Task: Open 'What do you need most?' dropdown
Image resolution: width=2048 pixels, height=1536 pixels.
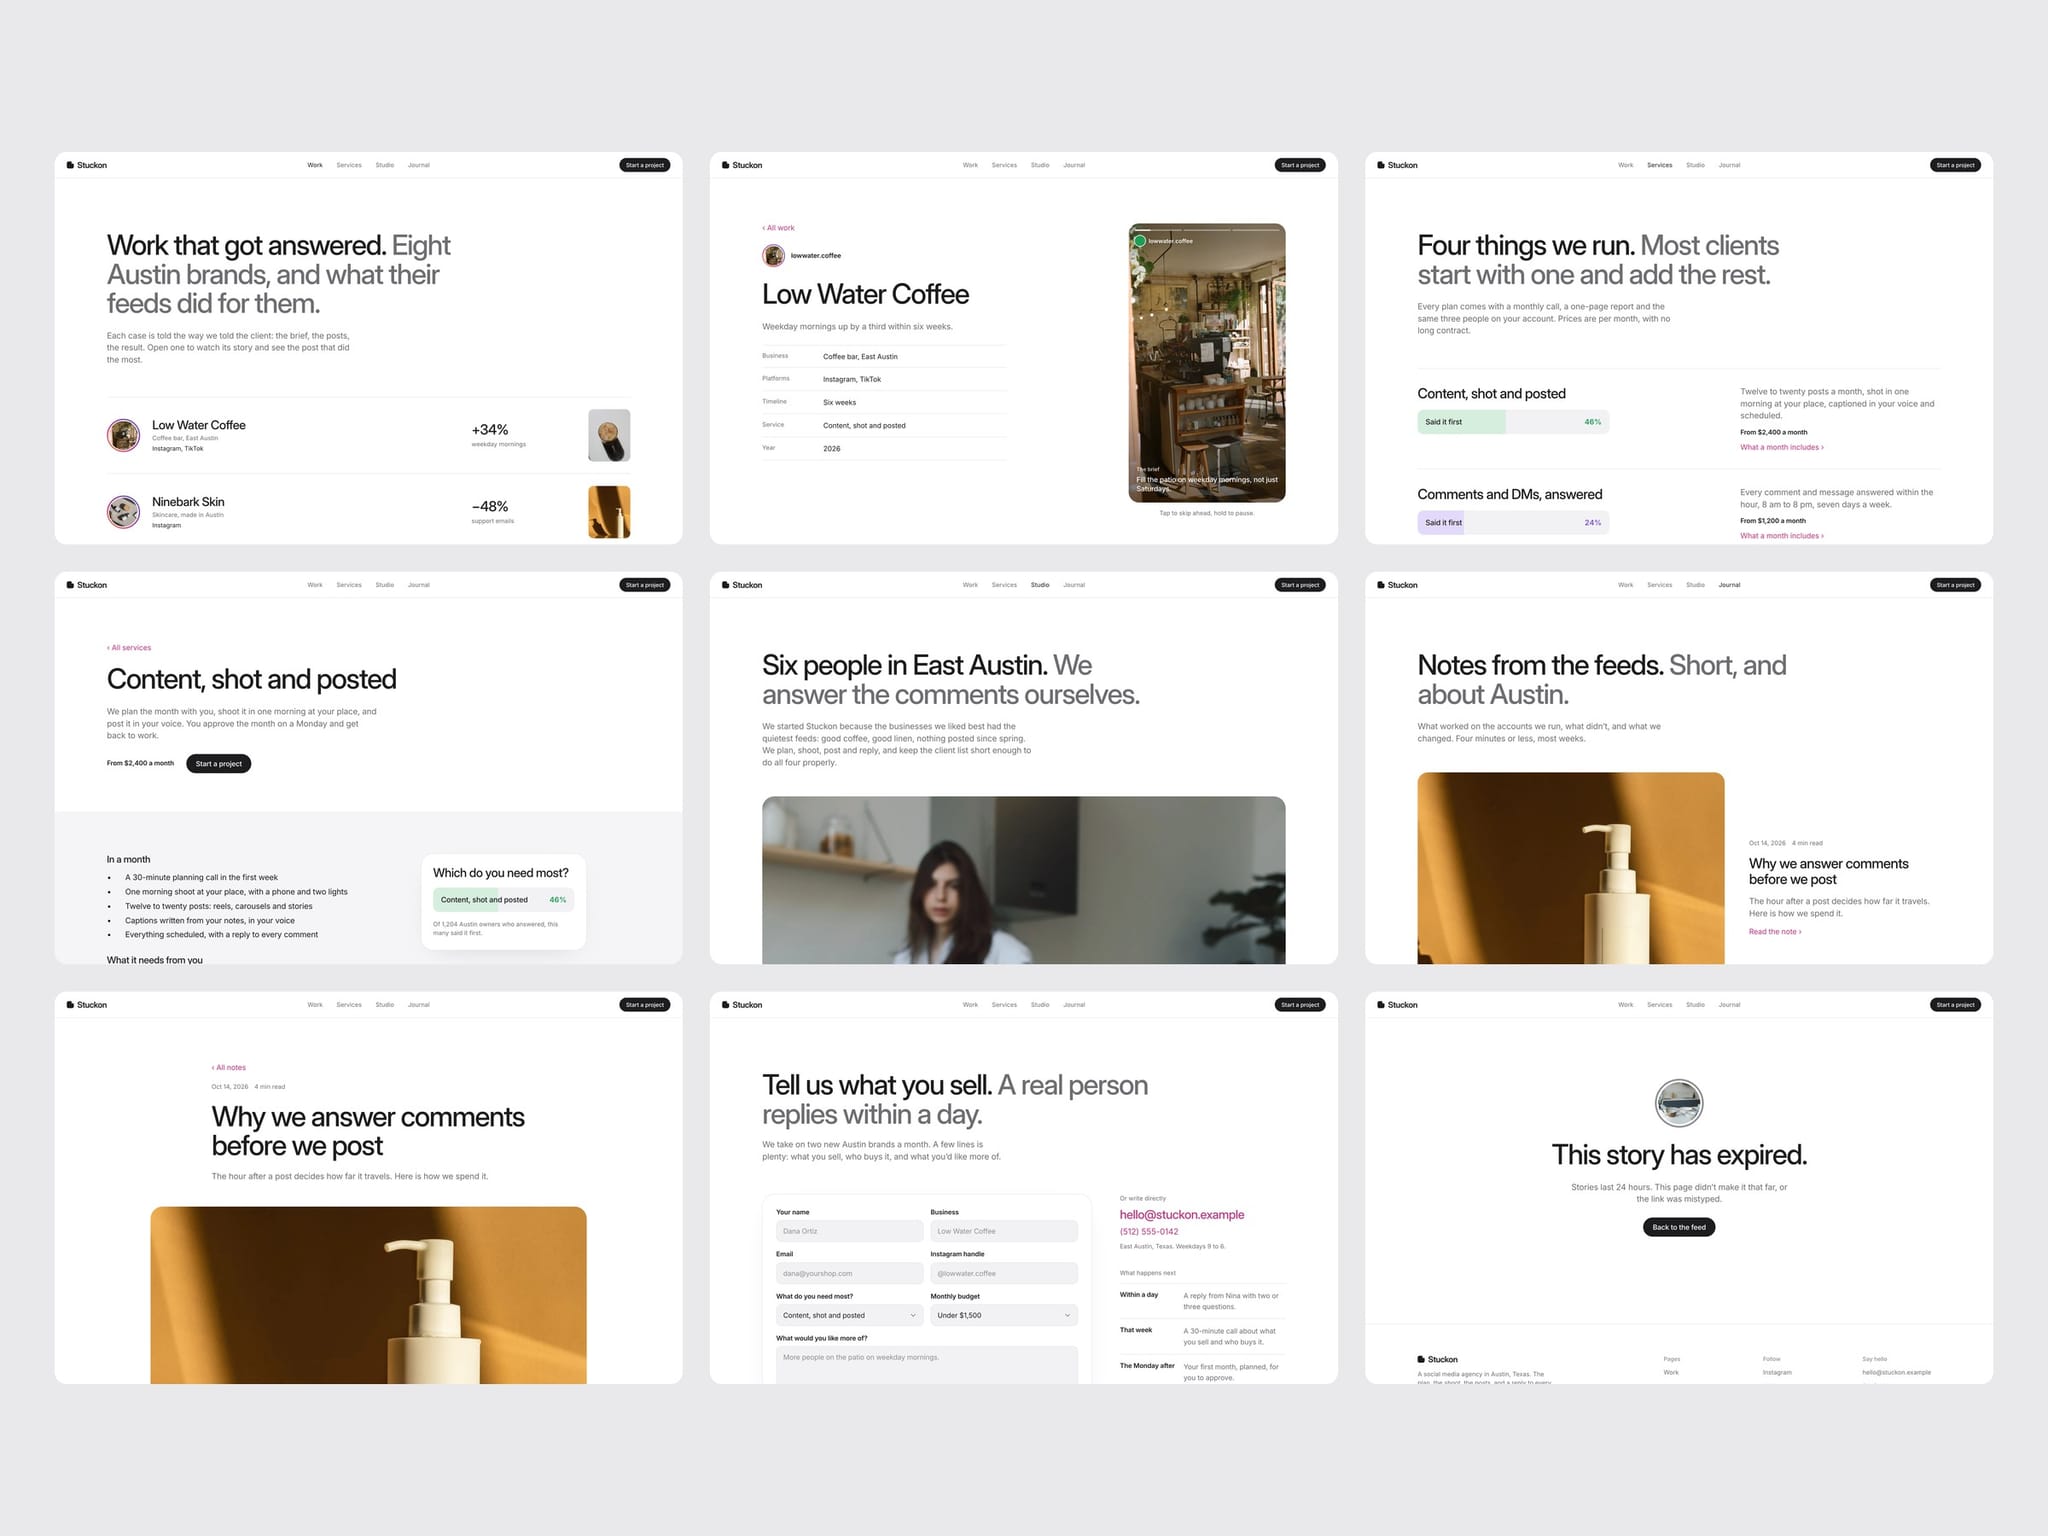Action: coord(849,1315)
